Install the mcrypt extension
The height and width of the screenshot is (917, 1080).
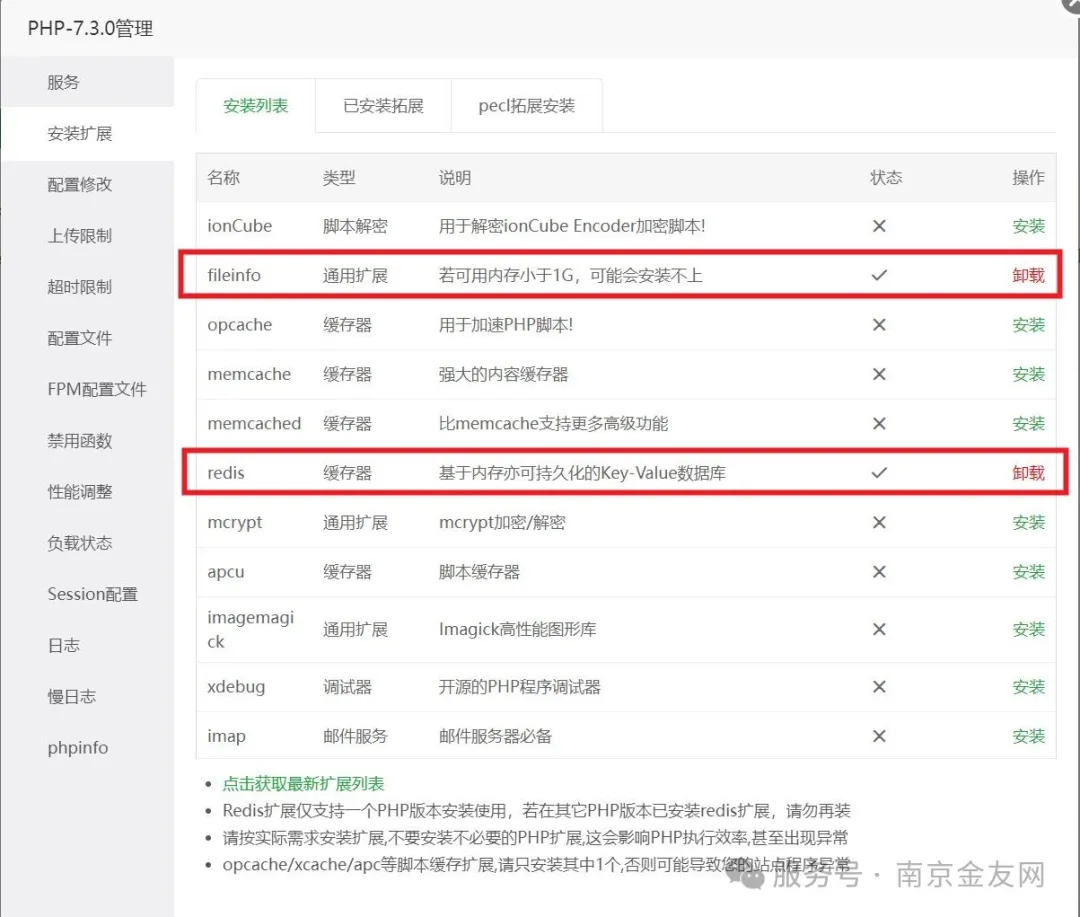[x=1028, y=522]
